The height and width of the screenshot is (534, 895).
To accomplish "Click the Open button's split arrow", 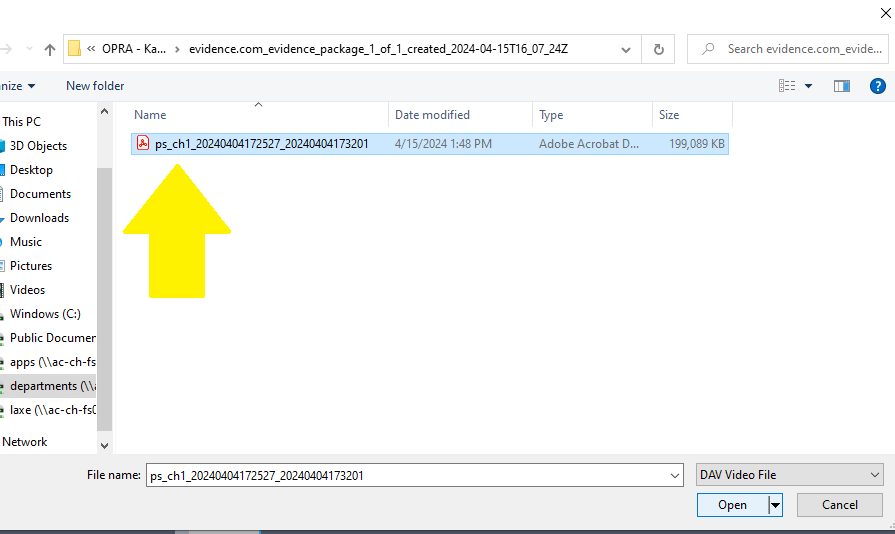I will point(775,505).
